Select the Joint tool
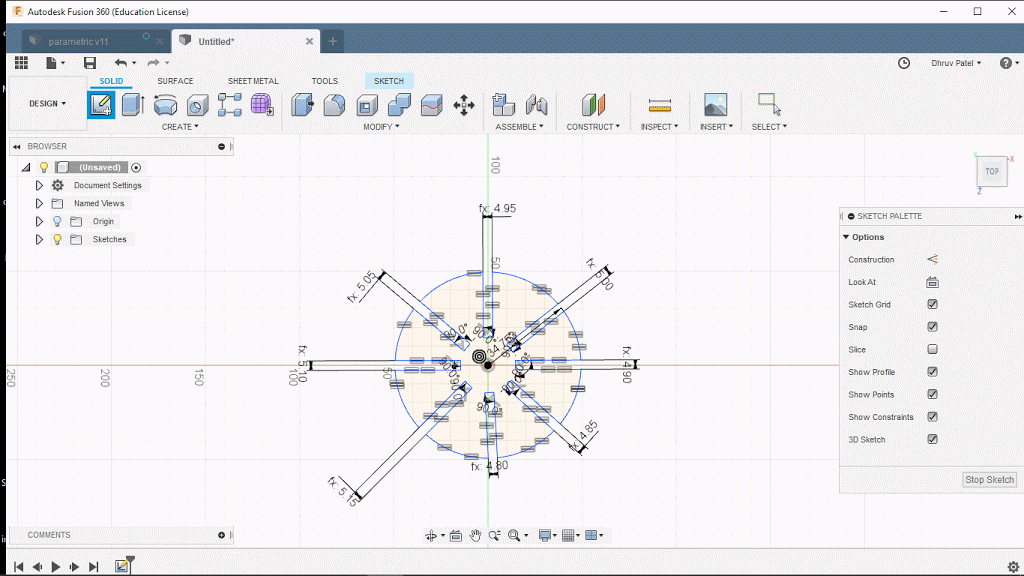Screen dimensions: 1024x576 pyautogui.click(x=536, y=105)
